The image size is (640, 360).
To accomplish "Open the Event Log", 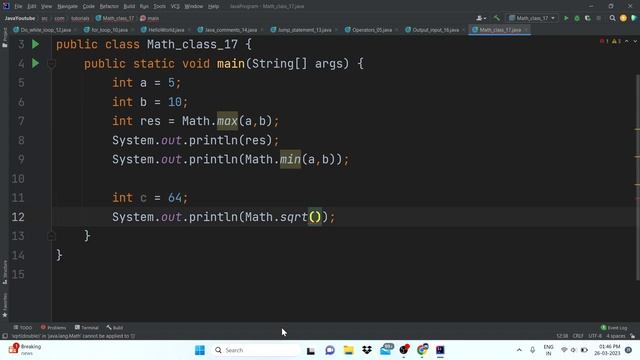I will pos(614,327).
